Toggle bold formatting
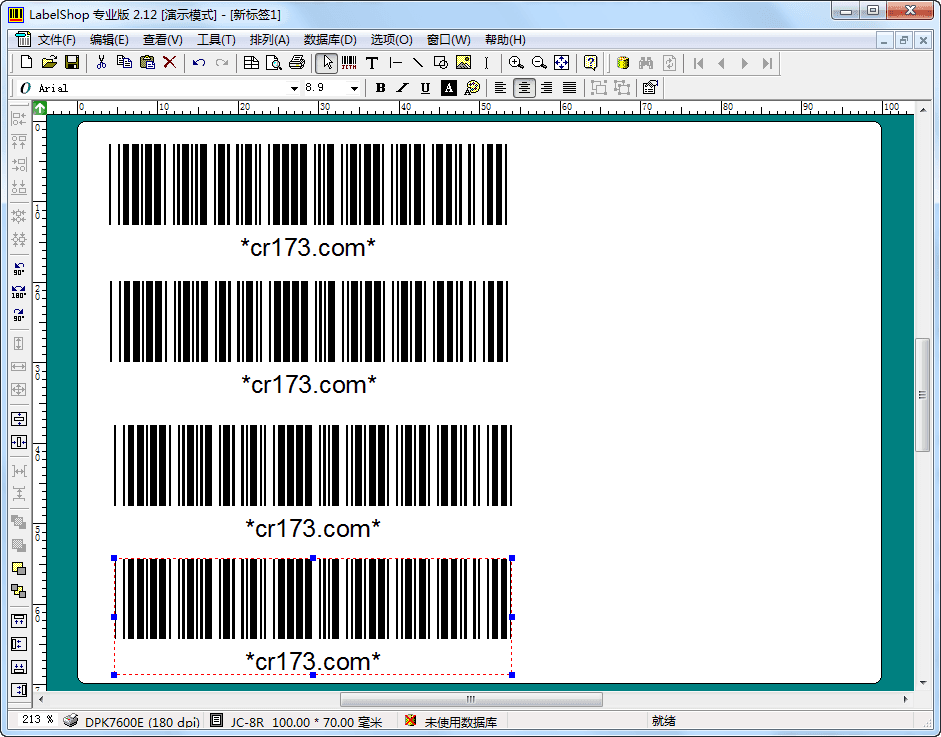The width and height of the screenshot is (941, 737). tap(381, 88)
